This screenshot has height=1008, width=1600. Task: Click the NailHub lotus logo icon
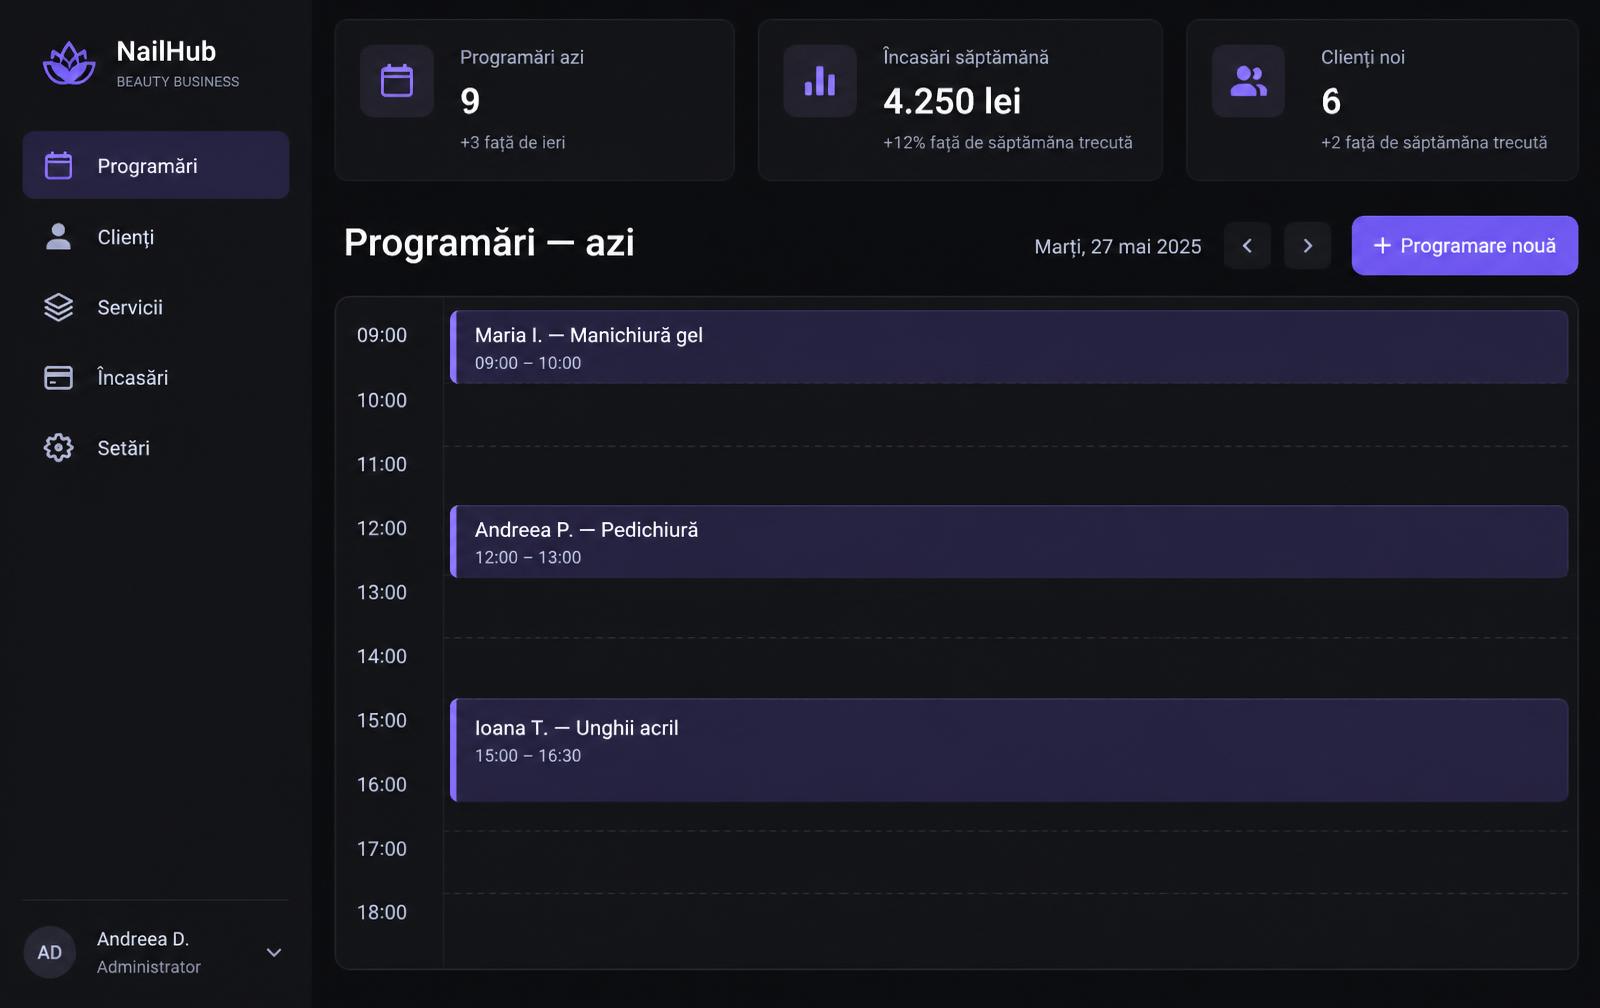[69, 63]
